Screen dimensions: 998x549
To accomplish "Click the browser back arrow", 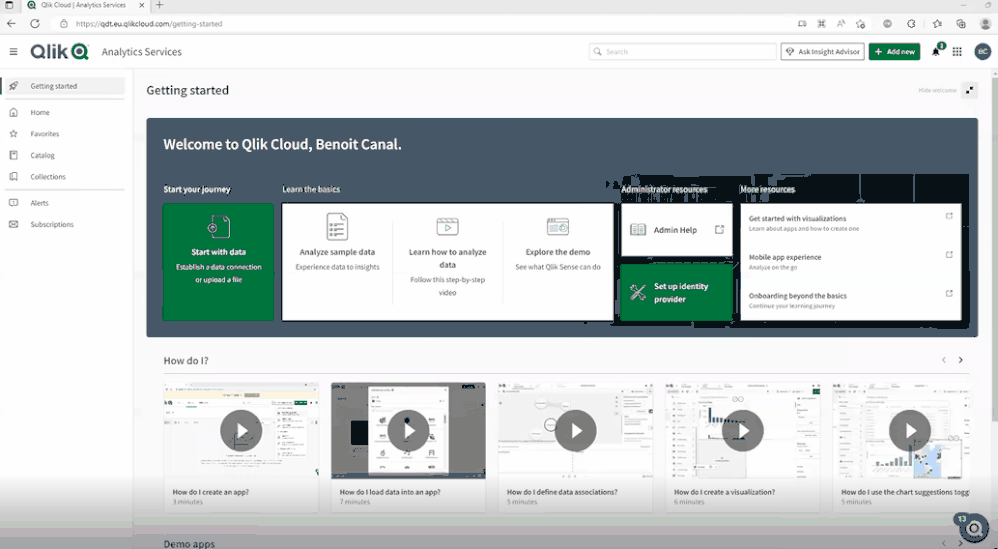I will pyautogui.click(x=11, y=24).
